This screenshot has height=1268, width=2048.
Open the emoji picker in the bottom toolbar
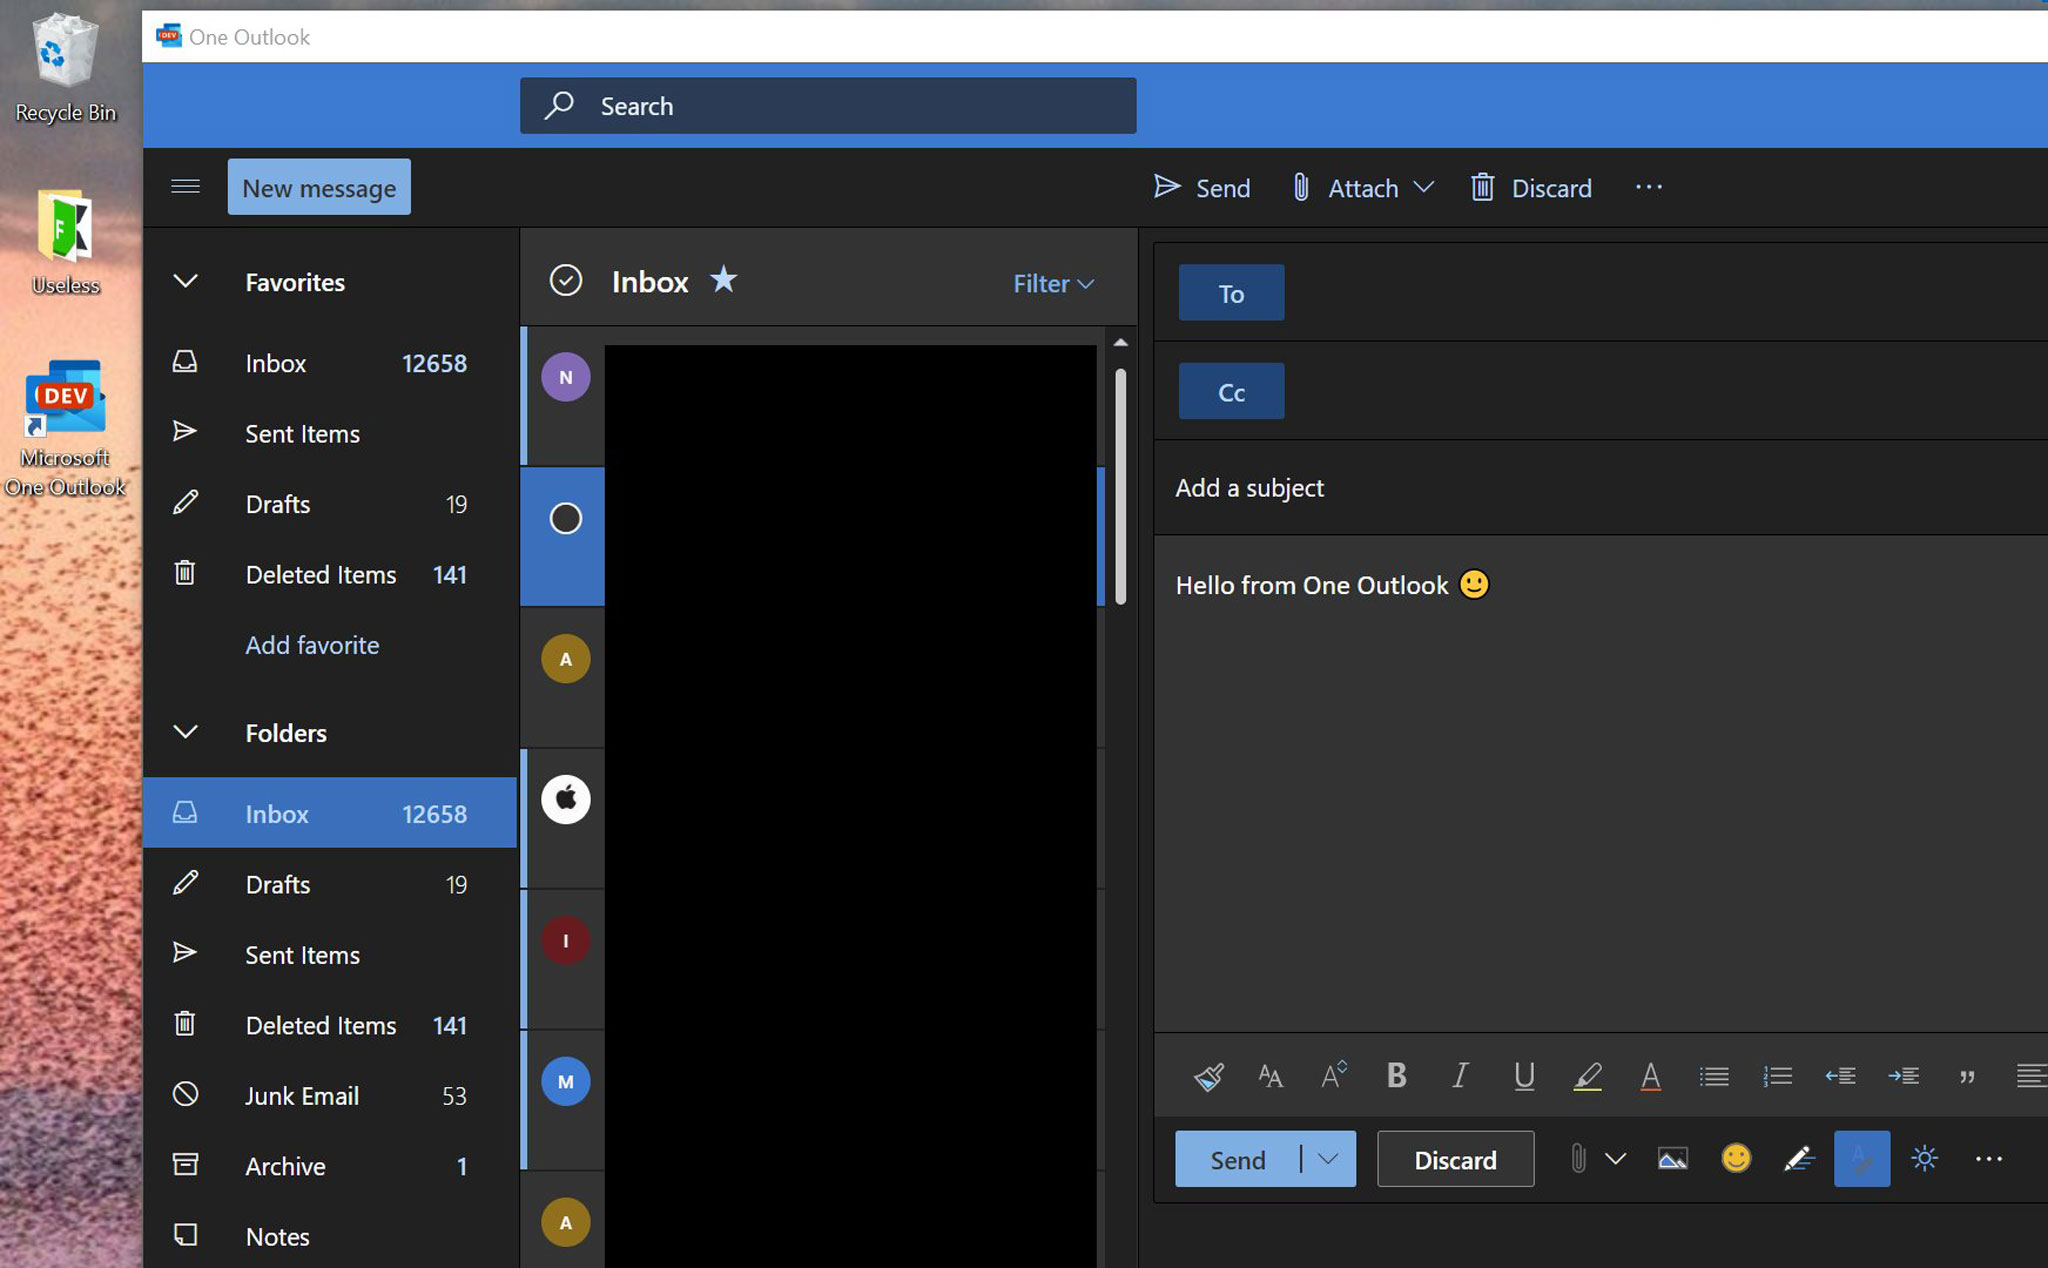pos(1736,1159)
